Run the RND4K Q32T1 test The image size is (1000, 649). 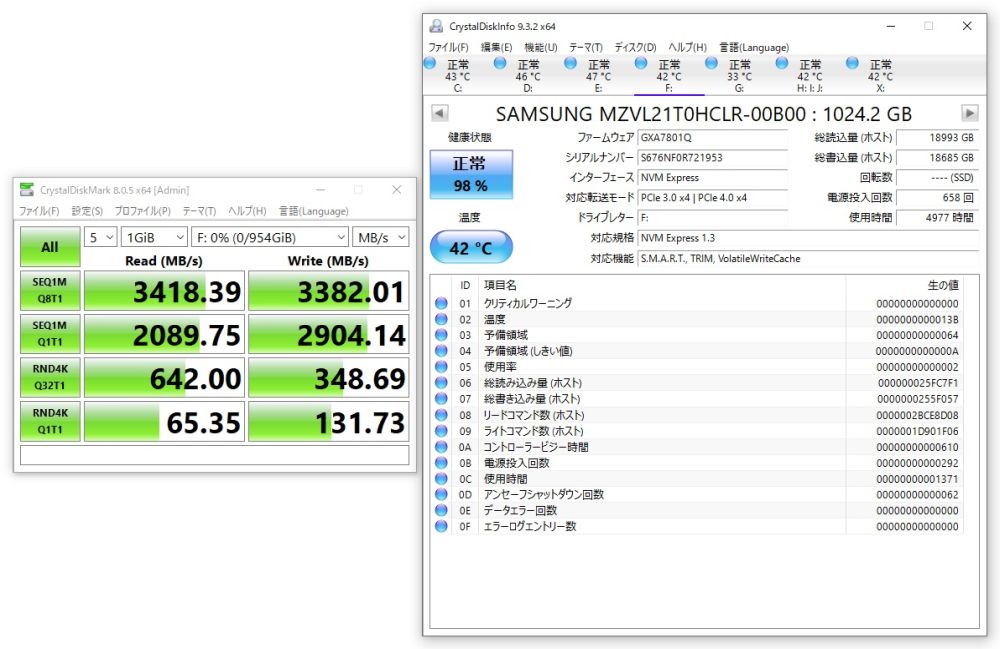(x=50, y=377)
